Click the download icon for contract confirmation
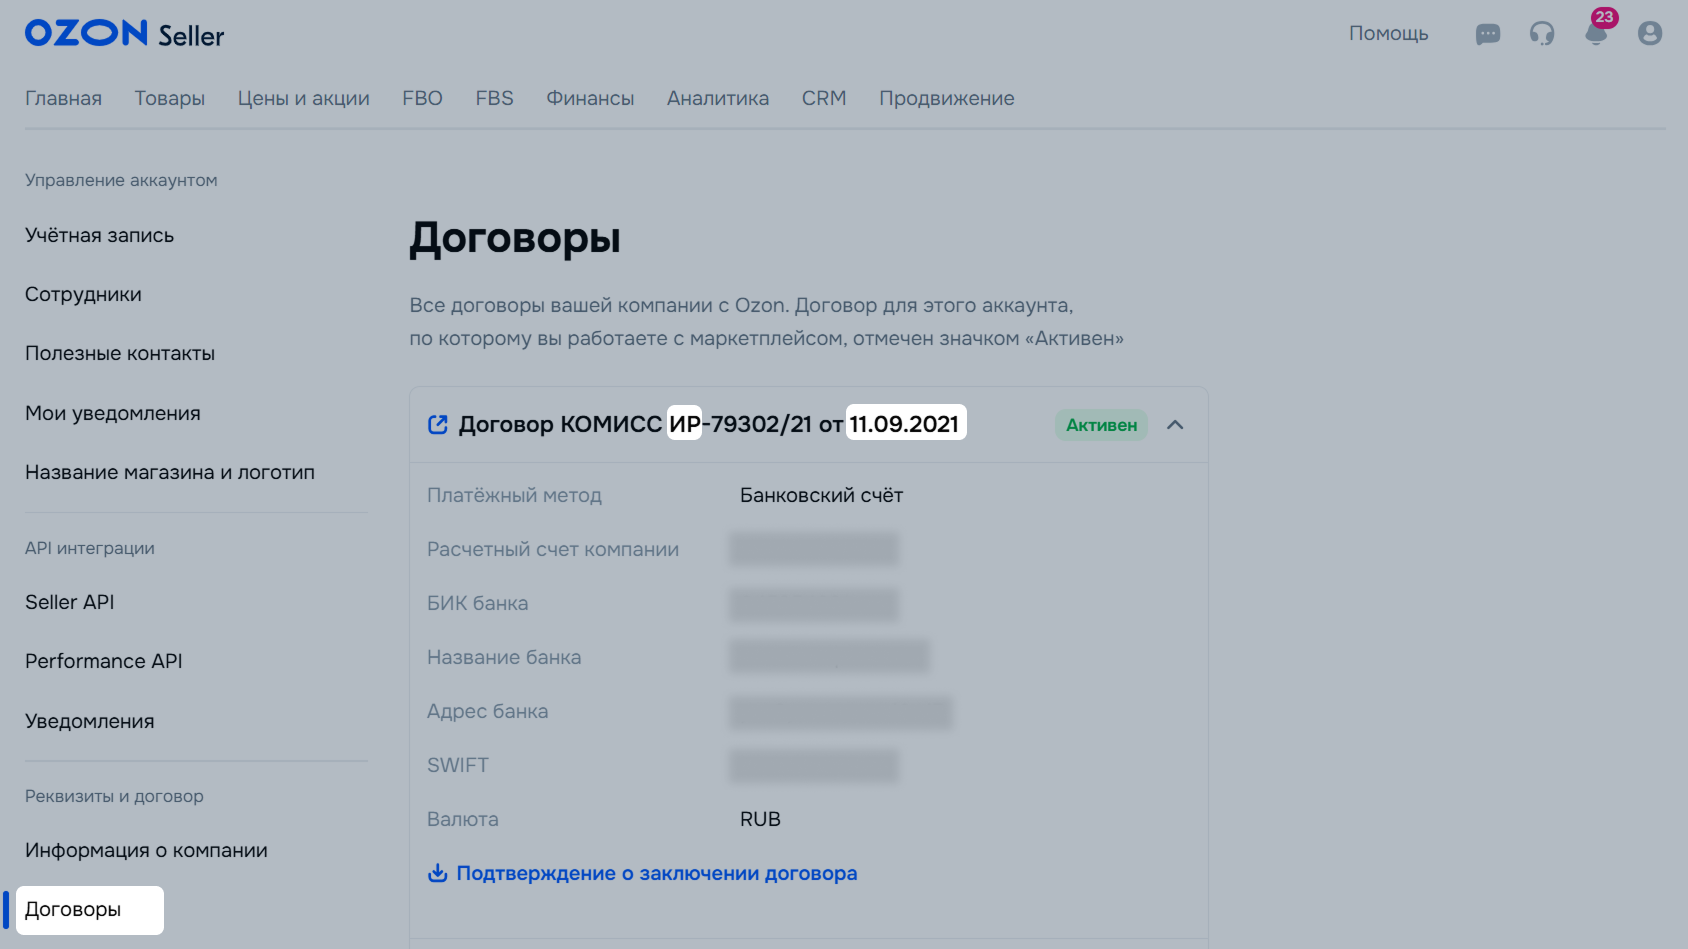This screenshot has width=1688, height=949. [437, 873]
